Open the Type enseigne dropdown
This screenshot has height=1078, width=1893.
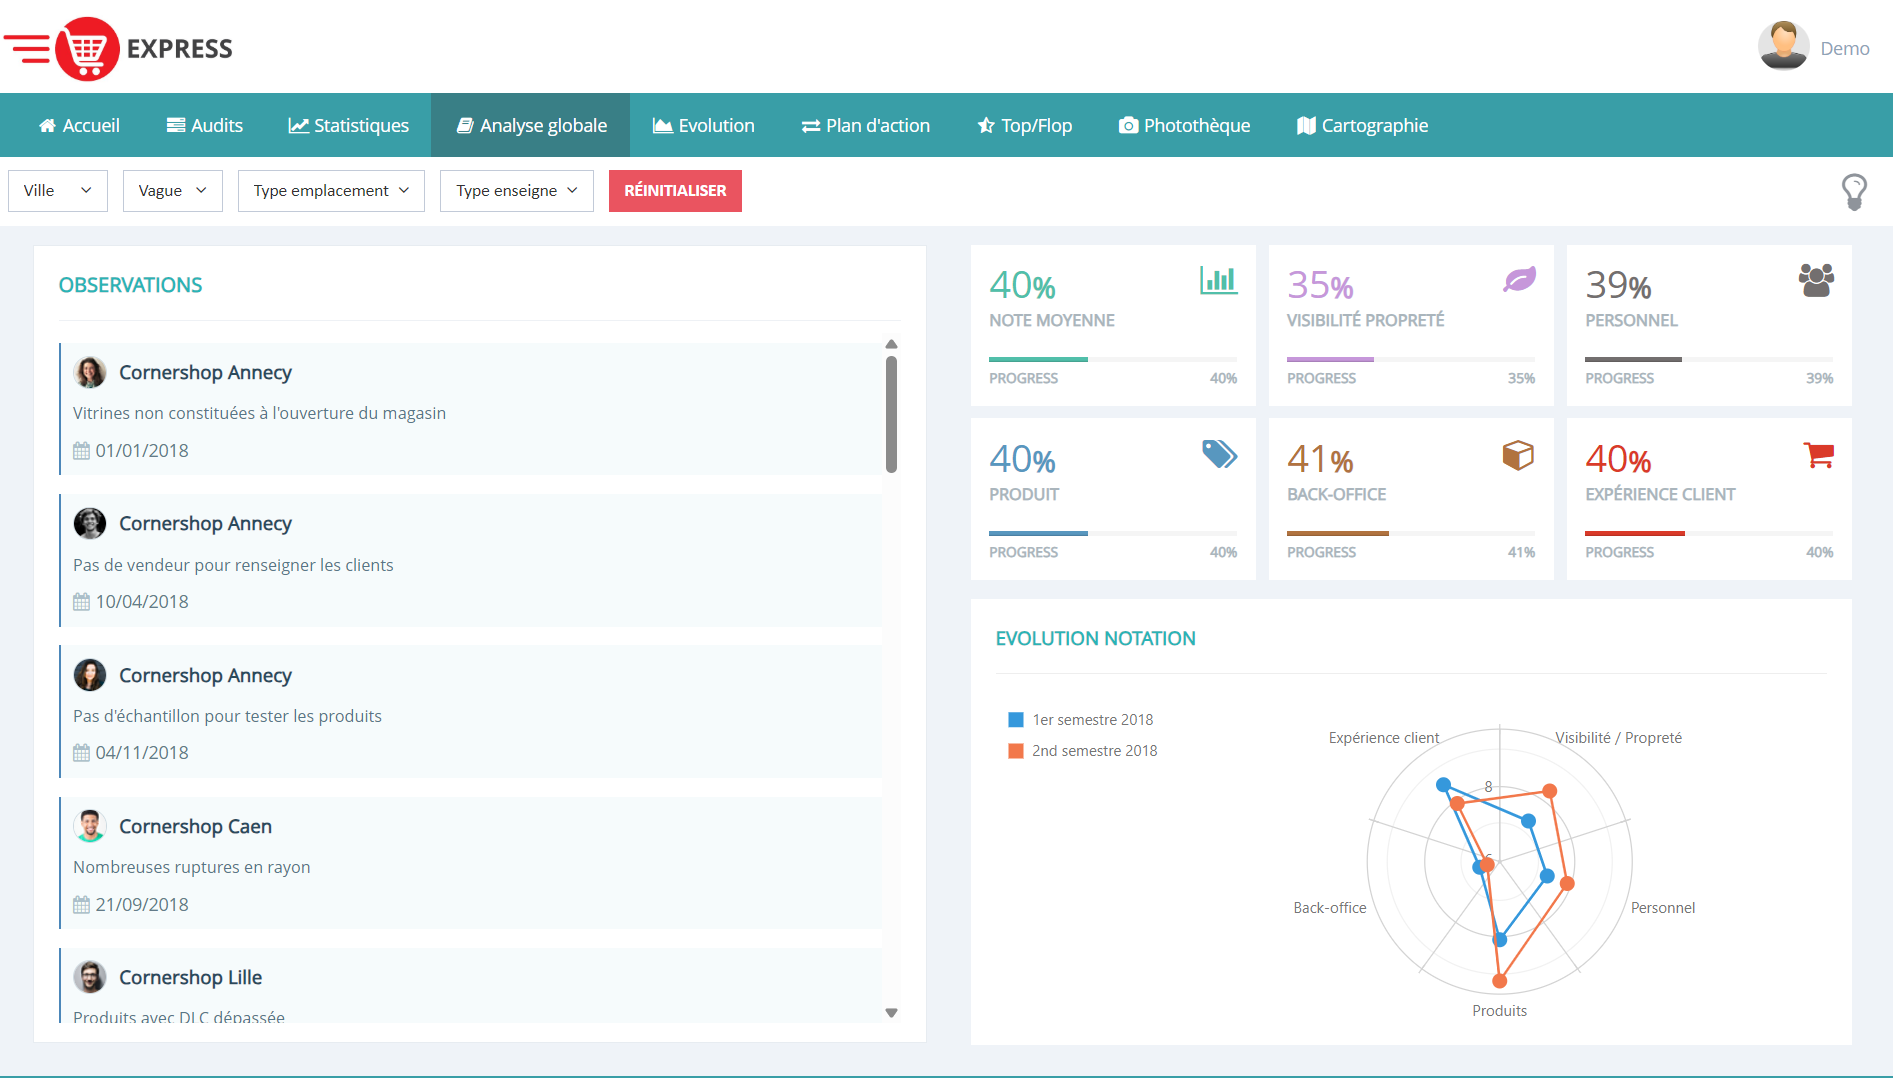516,190
